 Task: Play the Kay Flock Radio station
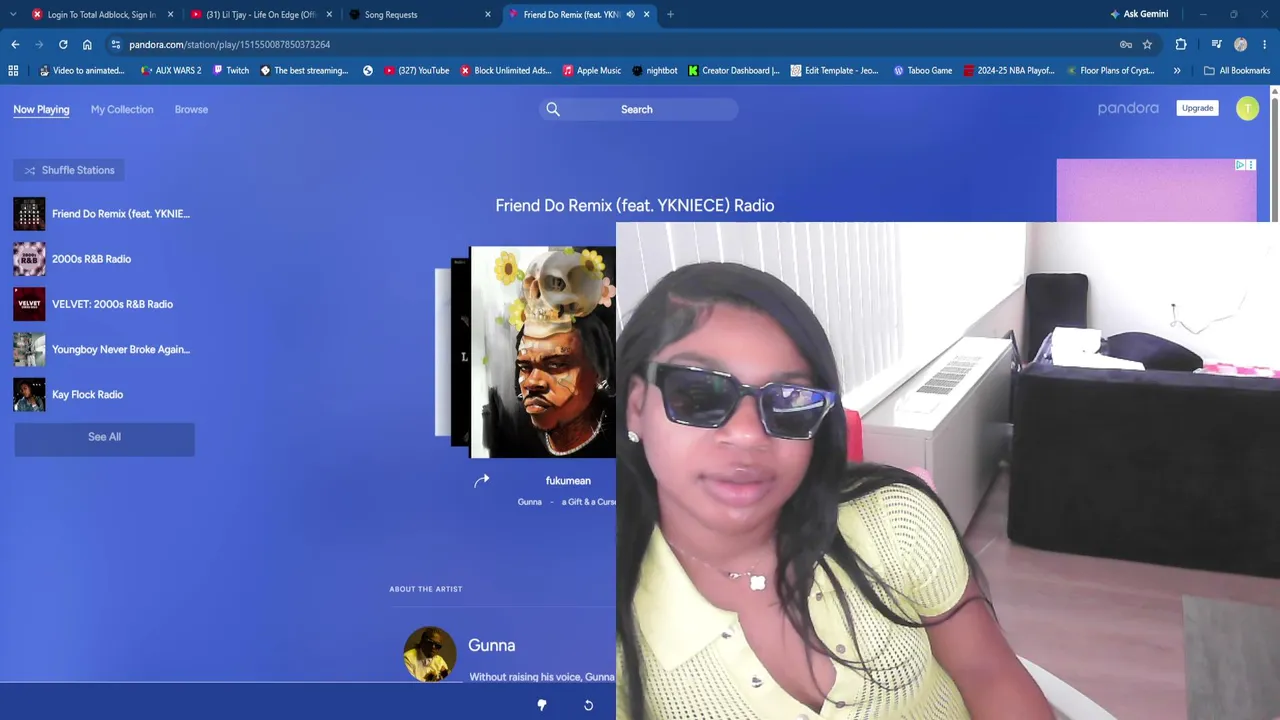pyautogui.click(x=69, y=394)
